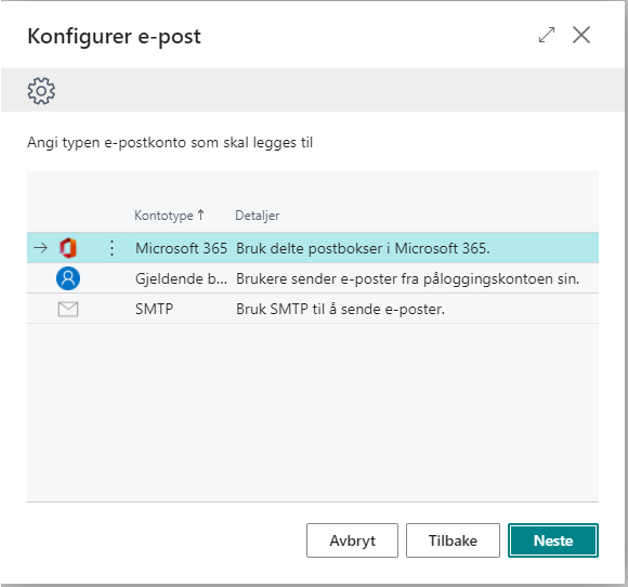The width and height of the screenshot is (628, 587).
Task: Click the Microsoft 365 Office logo icon
Action: click(68, 248)
